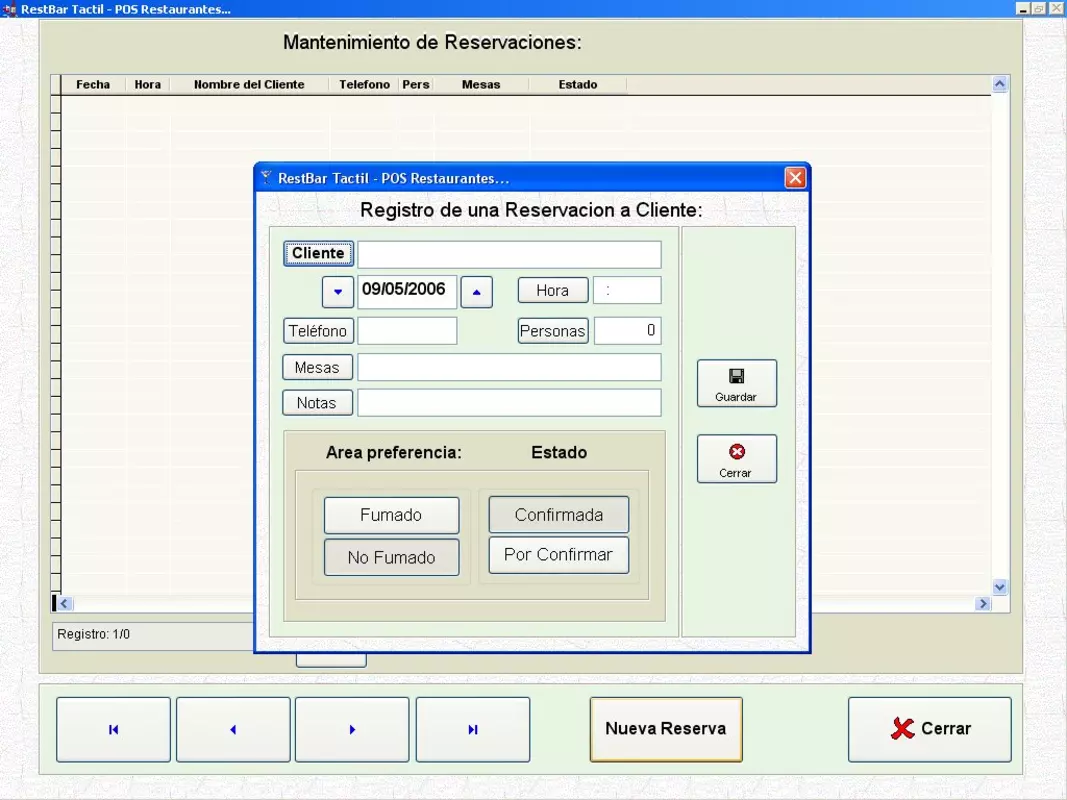
Task: Focus the Notas input field
Action: [509, 403]
